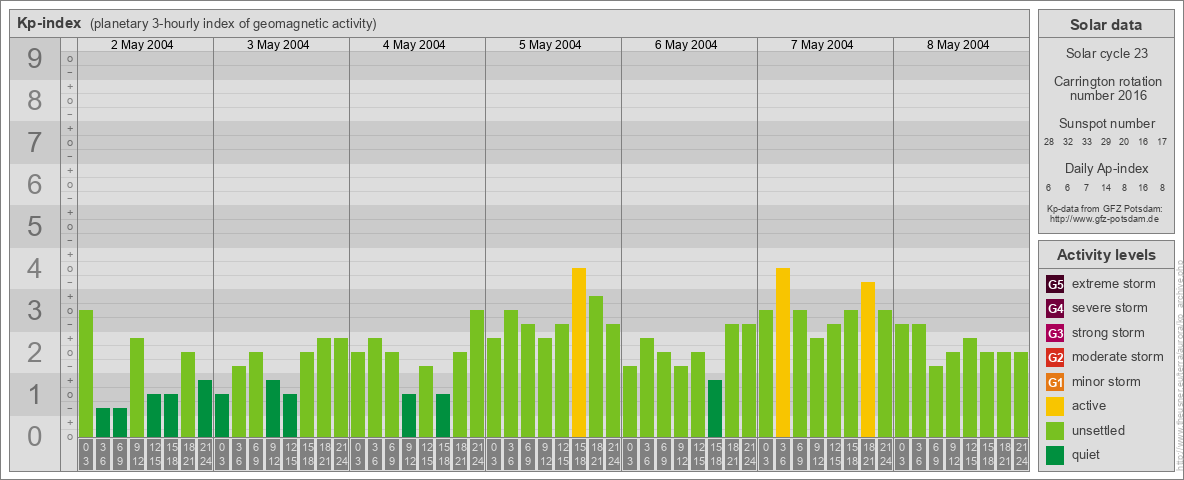The height and width of the screenshot is (480, 1184).
Task: Click the '4 May 2004' date header
Action: click(x=414, y=45)
